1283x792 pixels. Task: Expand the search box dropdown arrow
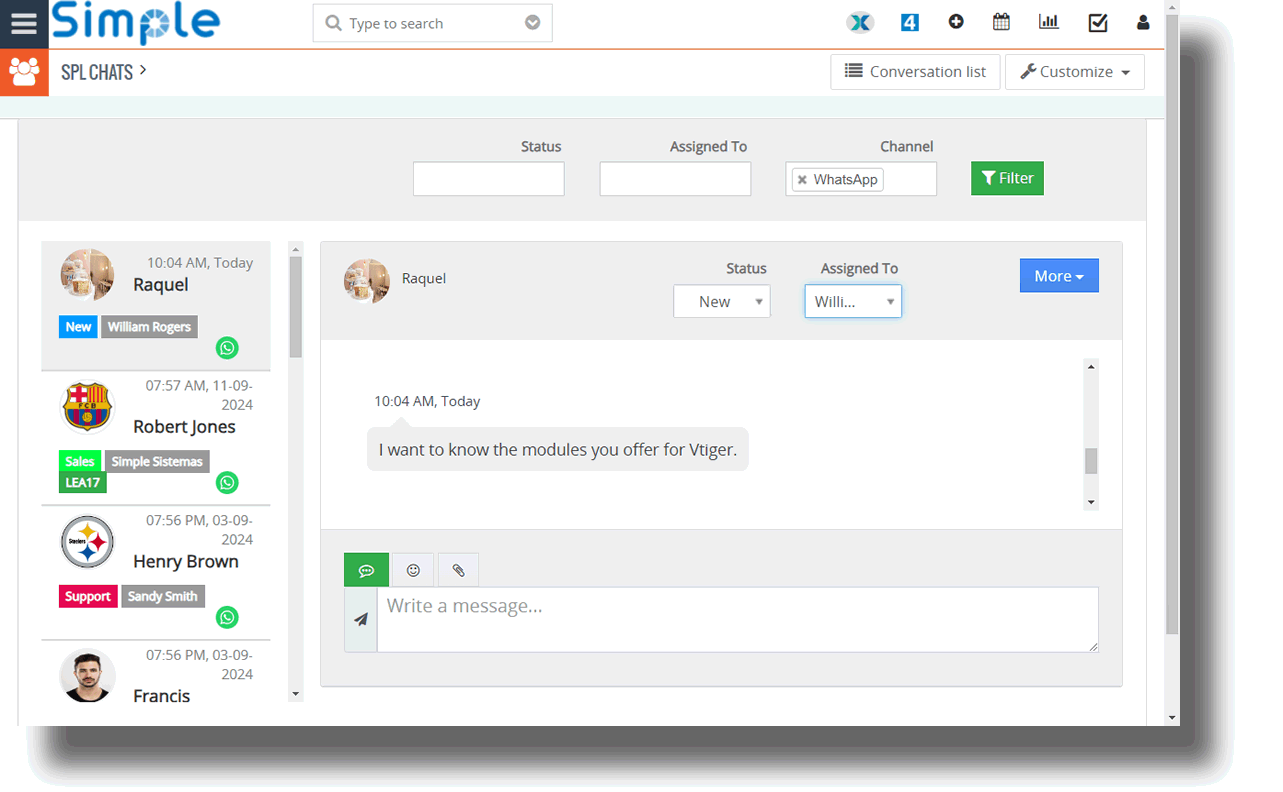tap(533, 23)
